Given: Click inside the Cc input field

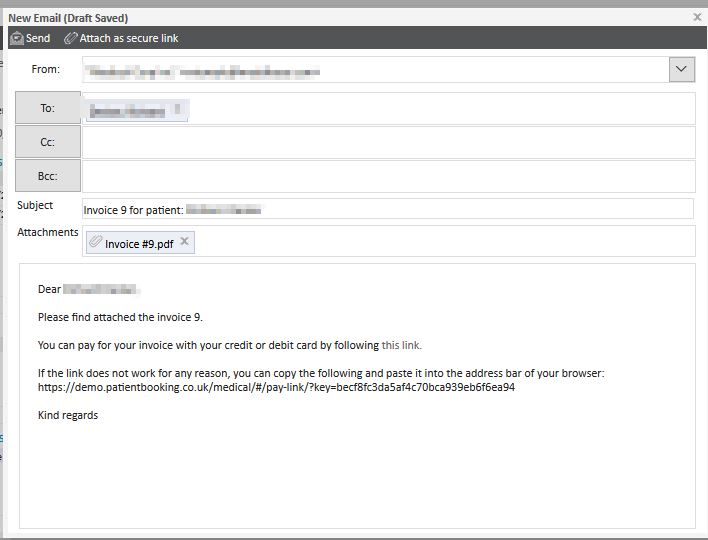Looking at the screenshot, I should (388, 142).
